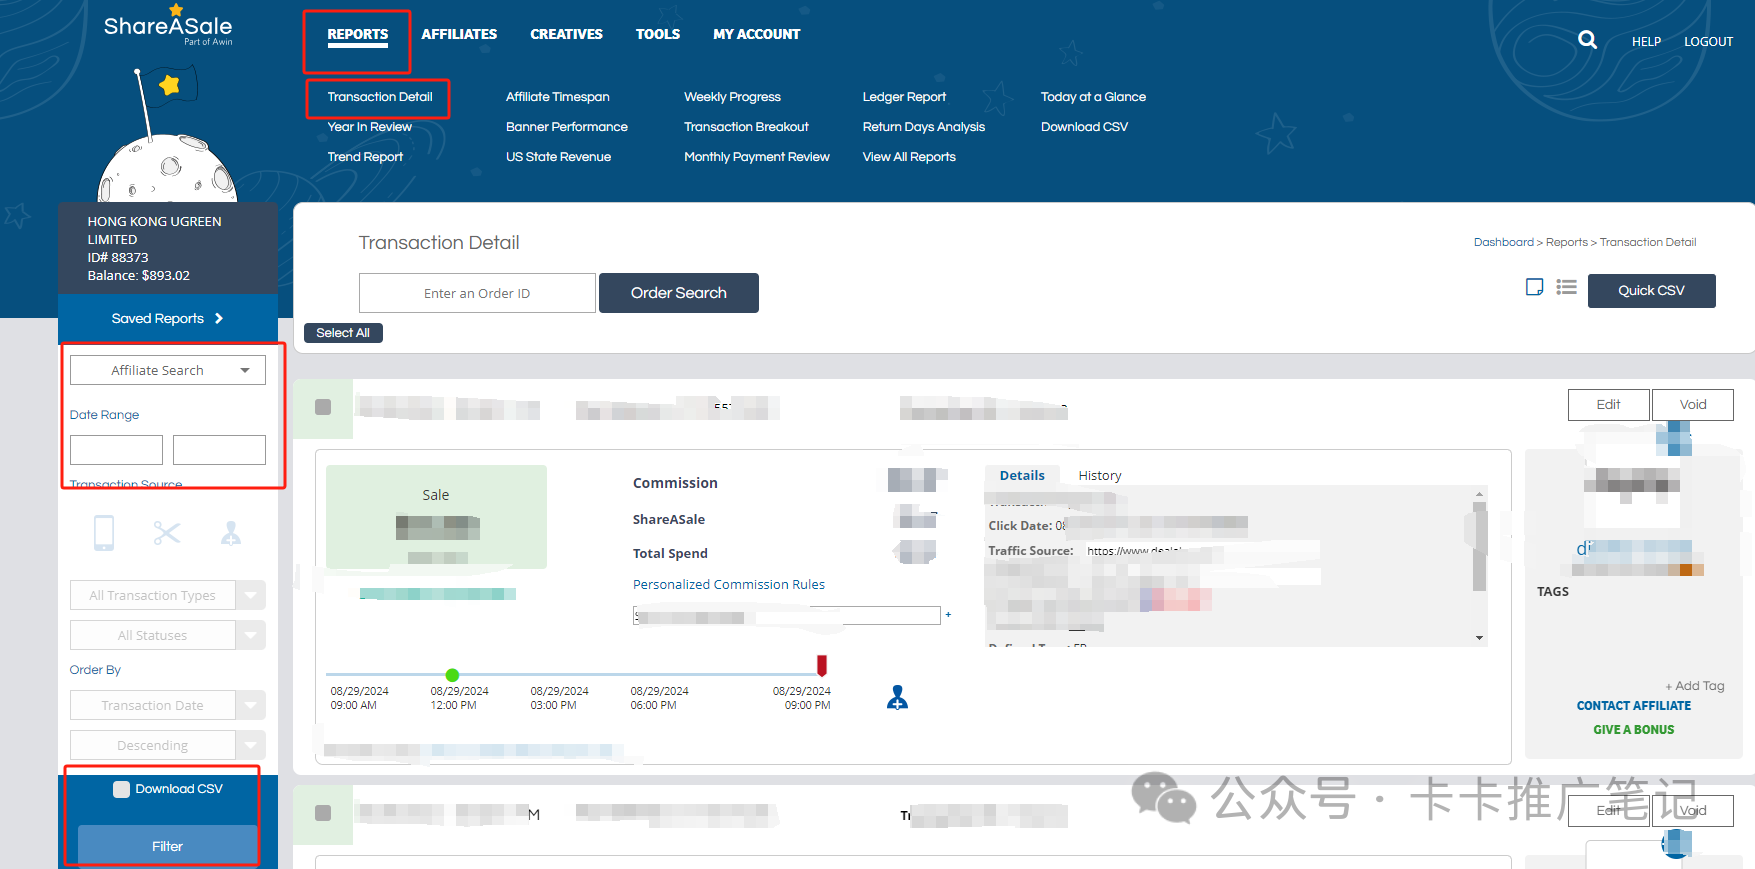Click the Filter button
The height and width of the screenshot is (869, 1755).
click(x=168, y=846)
